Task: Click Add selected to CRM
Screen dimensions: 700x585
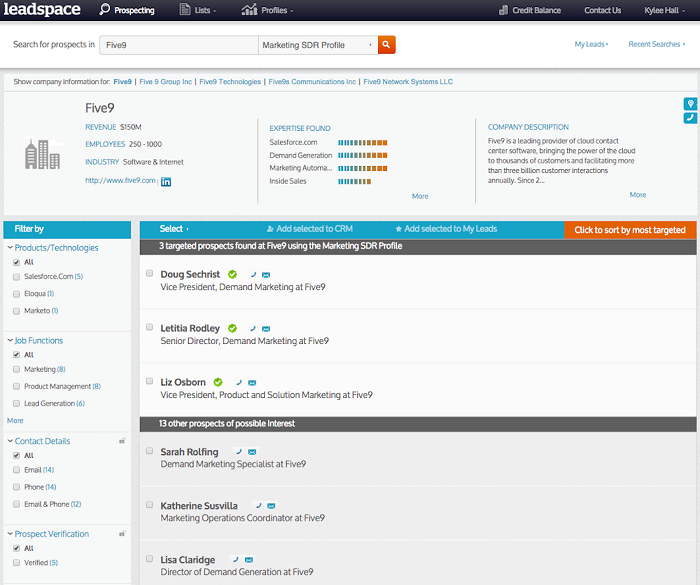Action: pyautogui.click(x=309, y=229)
